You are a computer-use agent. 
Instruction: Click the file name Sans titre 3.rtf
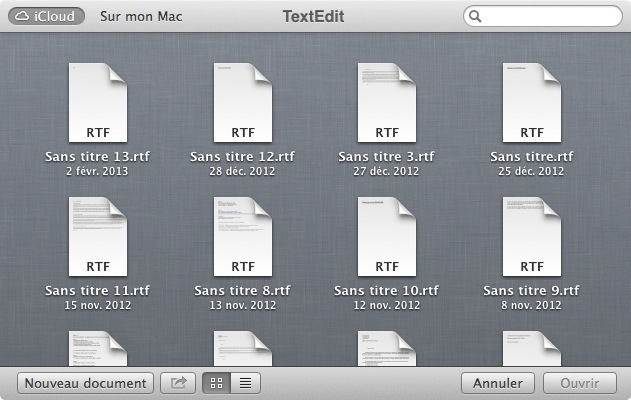click(386, 156)
